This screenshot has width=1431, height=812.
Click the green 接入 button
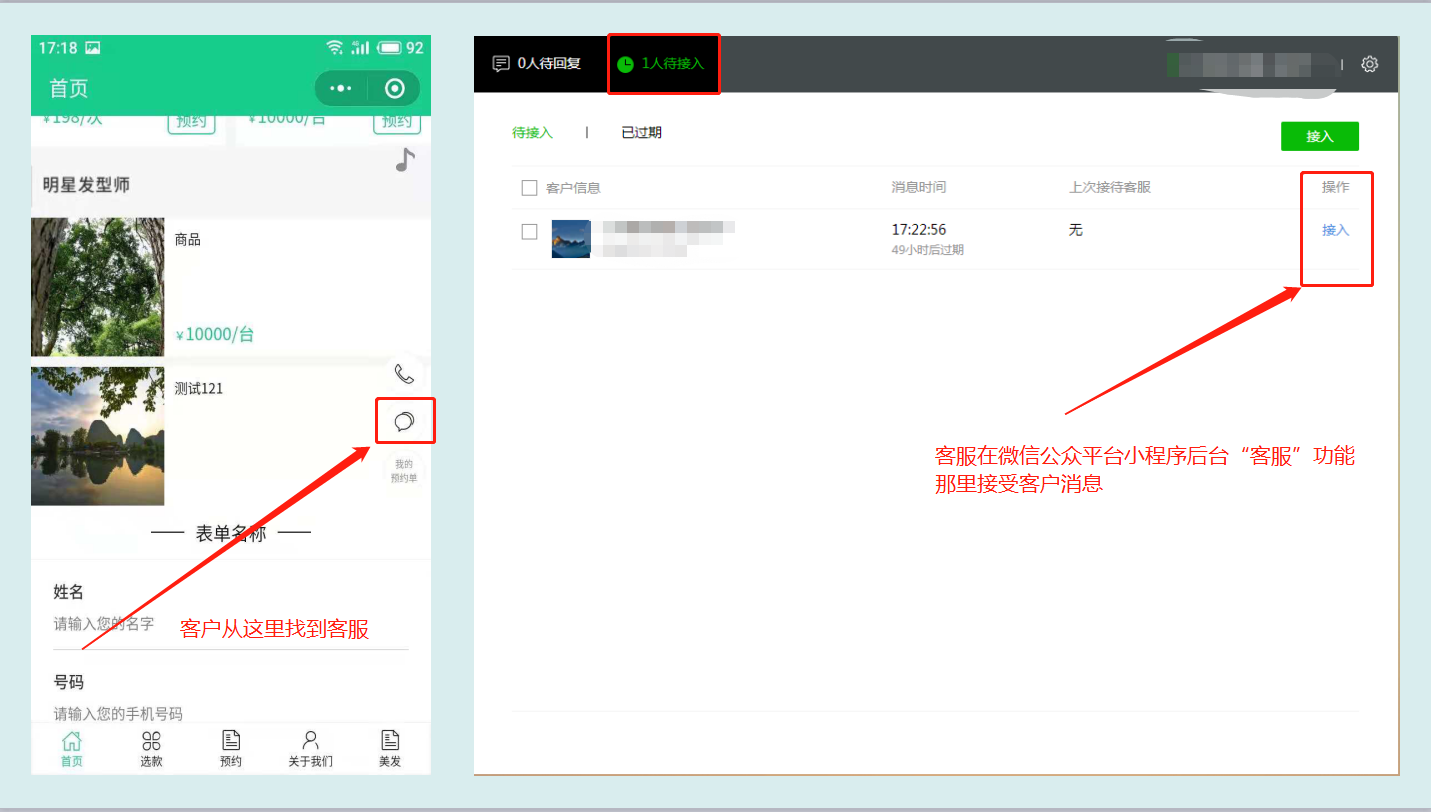click(x=1319, y=136)
